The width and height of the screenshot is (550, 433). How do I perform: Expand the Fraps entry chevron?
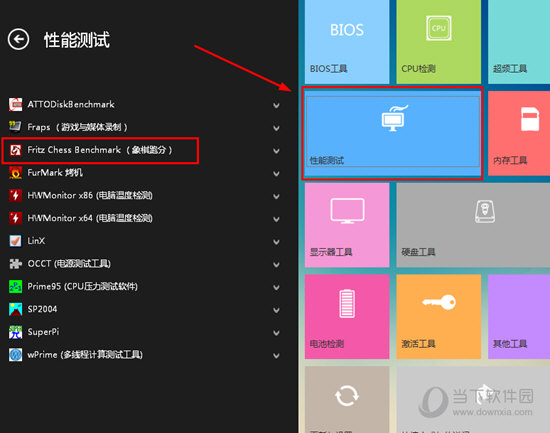click(x=276, y=128)
